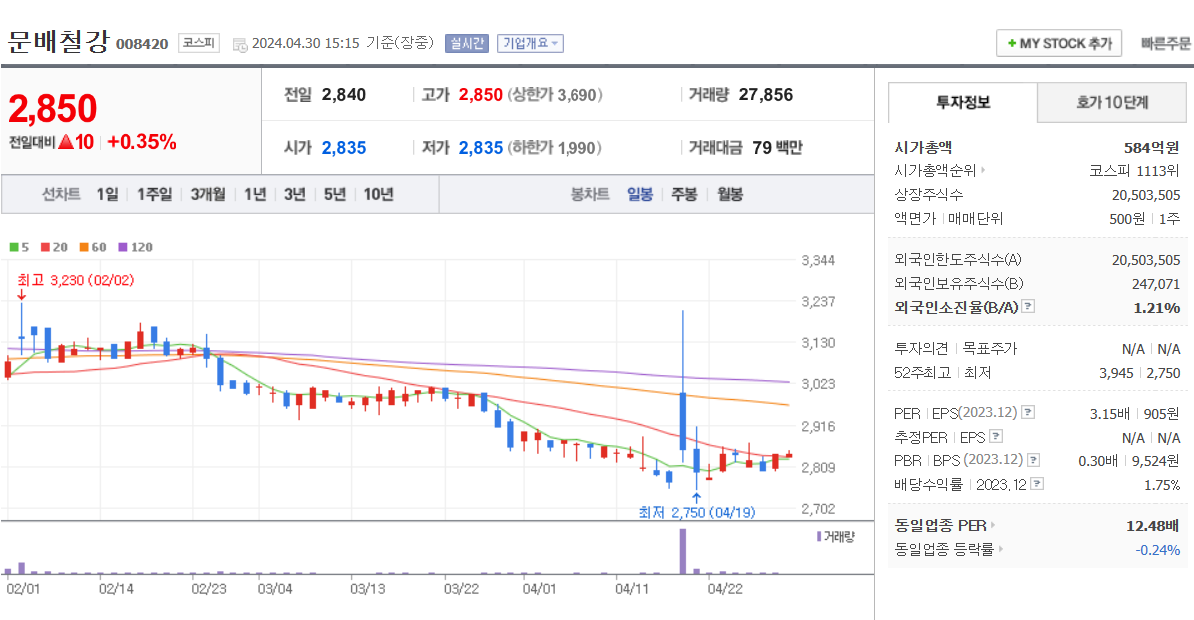Click the PBR value 0.30배
1194x620 pixels.
[x=1097, y=461]
